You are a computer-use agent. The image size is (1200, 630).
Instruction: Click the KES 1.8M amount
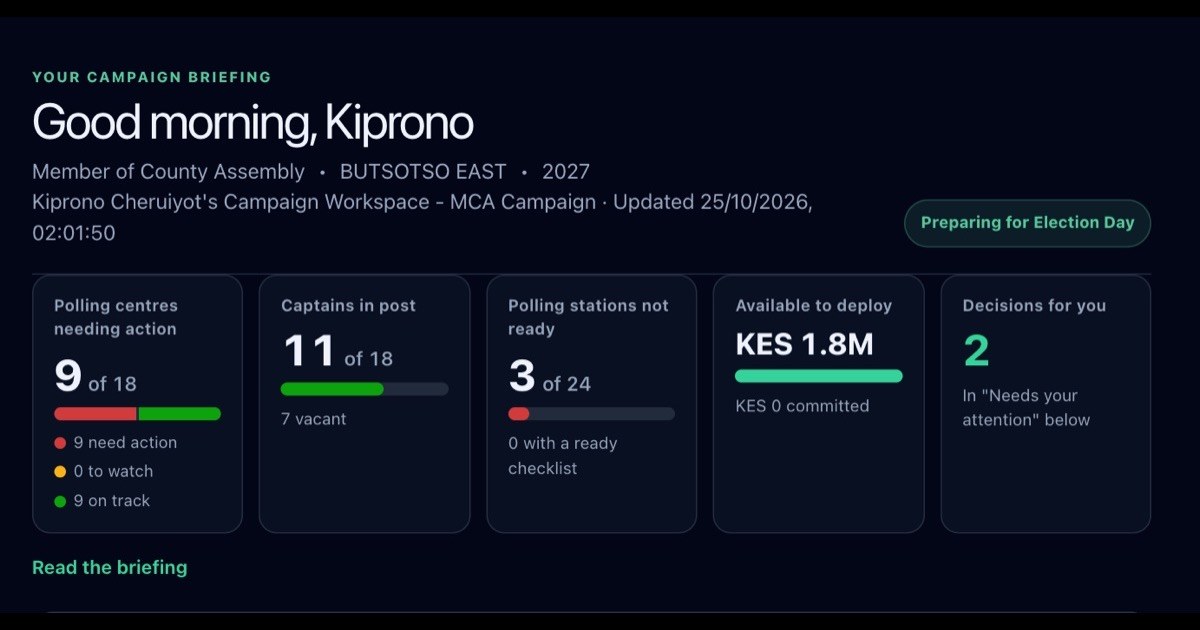click(804, 344)
